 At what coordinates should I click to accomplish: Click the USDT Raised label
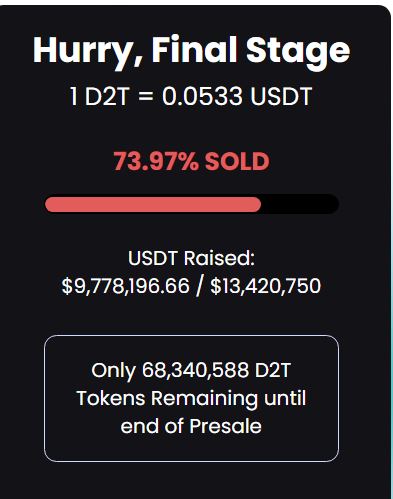[x=191, y=258]
